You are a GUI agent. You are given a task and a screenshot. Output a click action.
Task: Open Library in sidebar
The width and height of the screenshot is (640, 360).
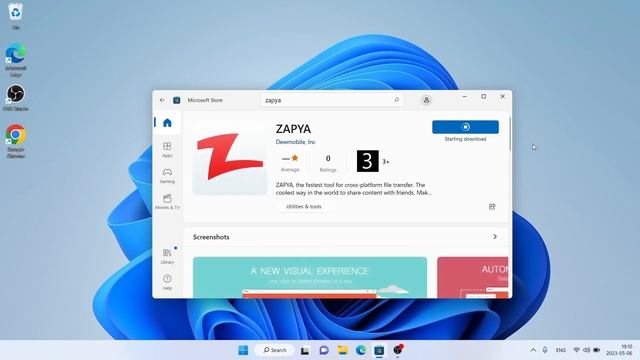(167, 256)
